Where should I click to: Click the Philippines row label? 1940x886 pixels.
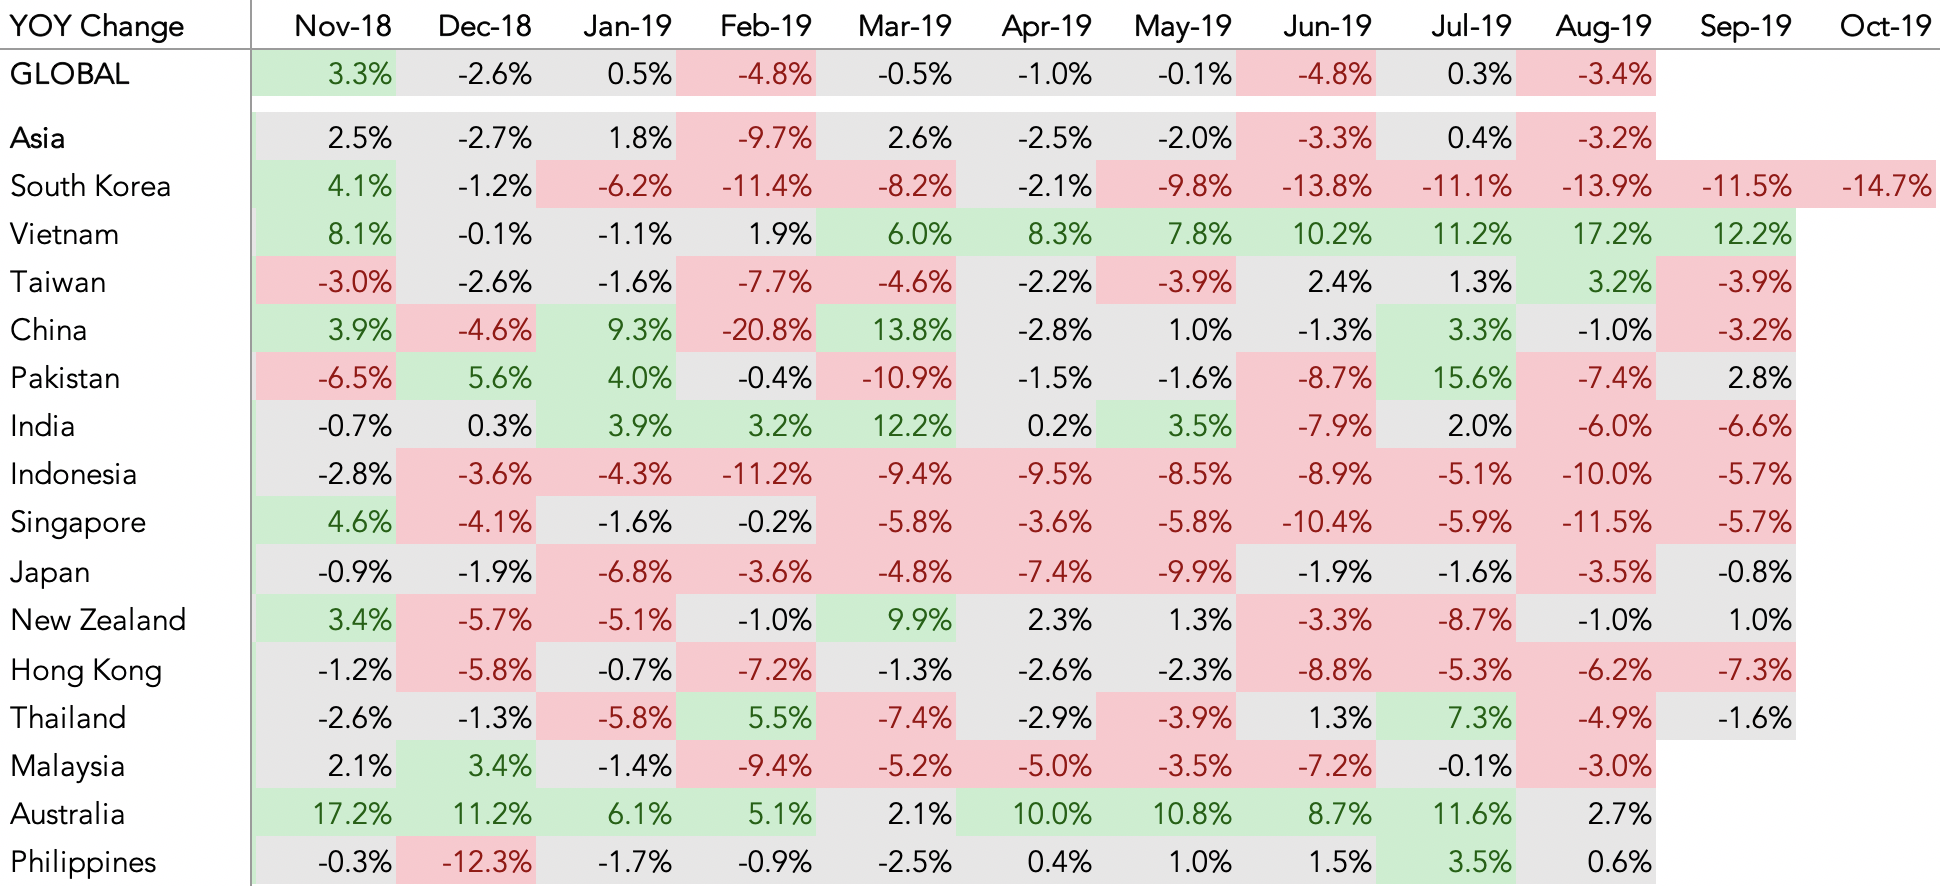tap(83, 862)
